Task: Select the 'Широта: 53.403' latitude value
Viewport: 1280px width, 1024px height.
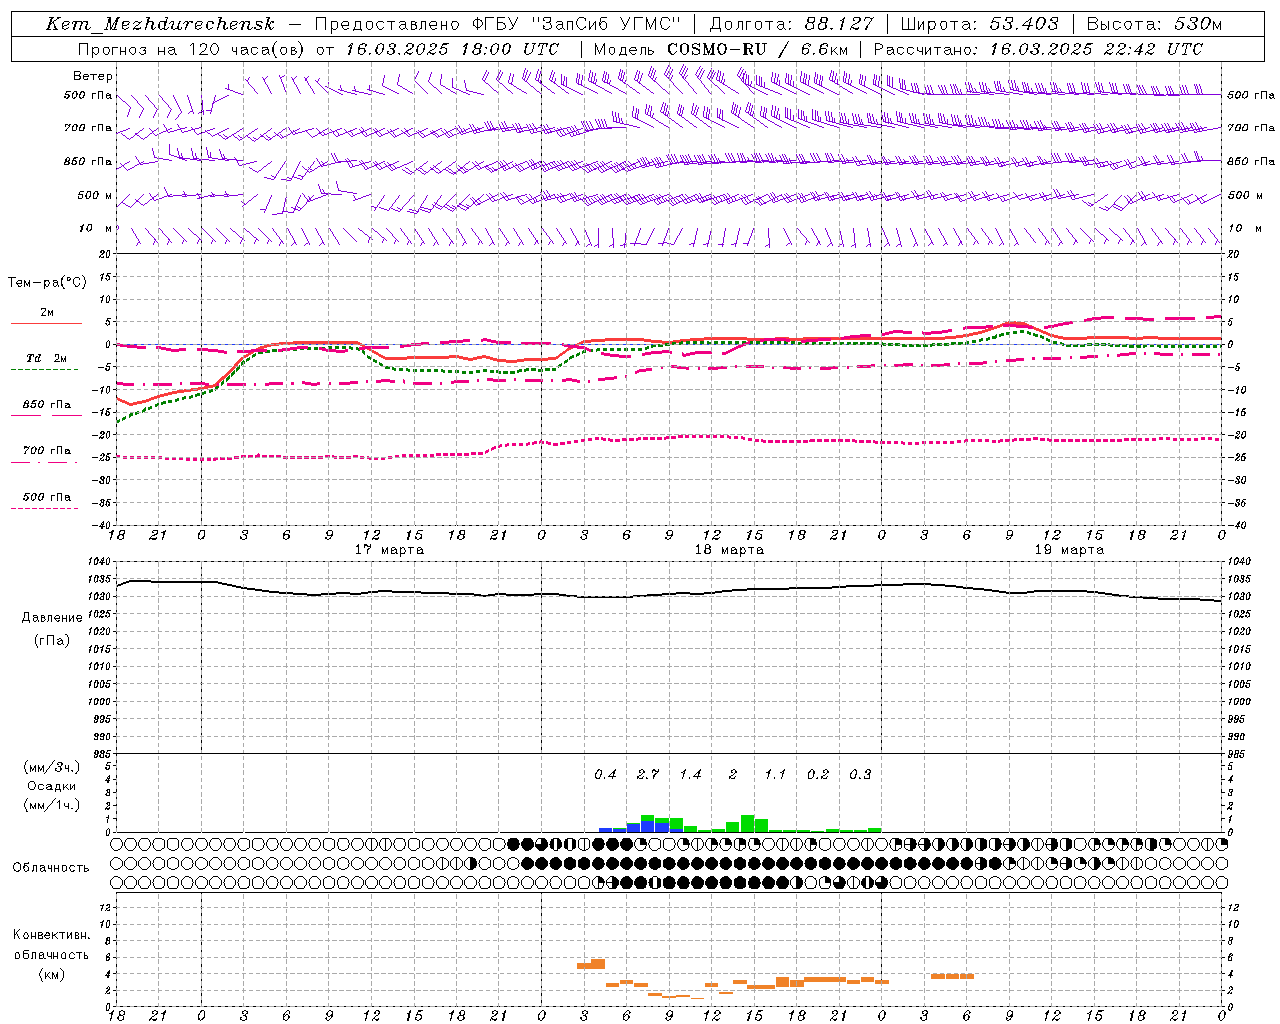Action: (980, 24)
